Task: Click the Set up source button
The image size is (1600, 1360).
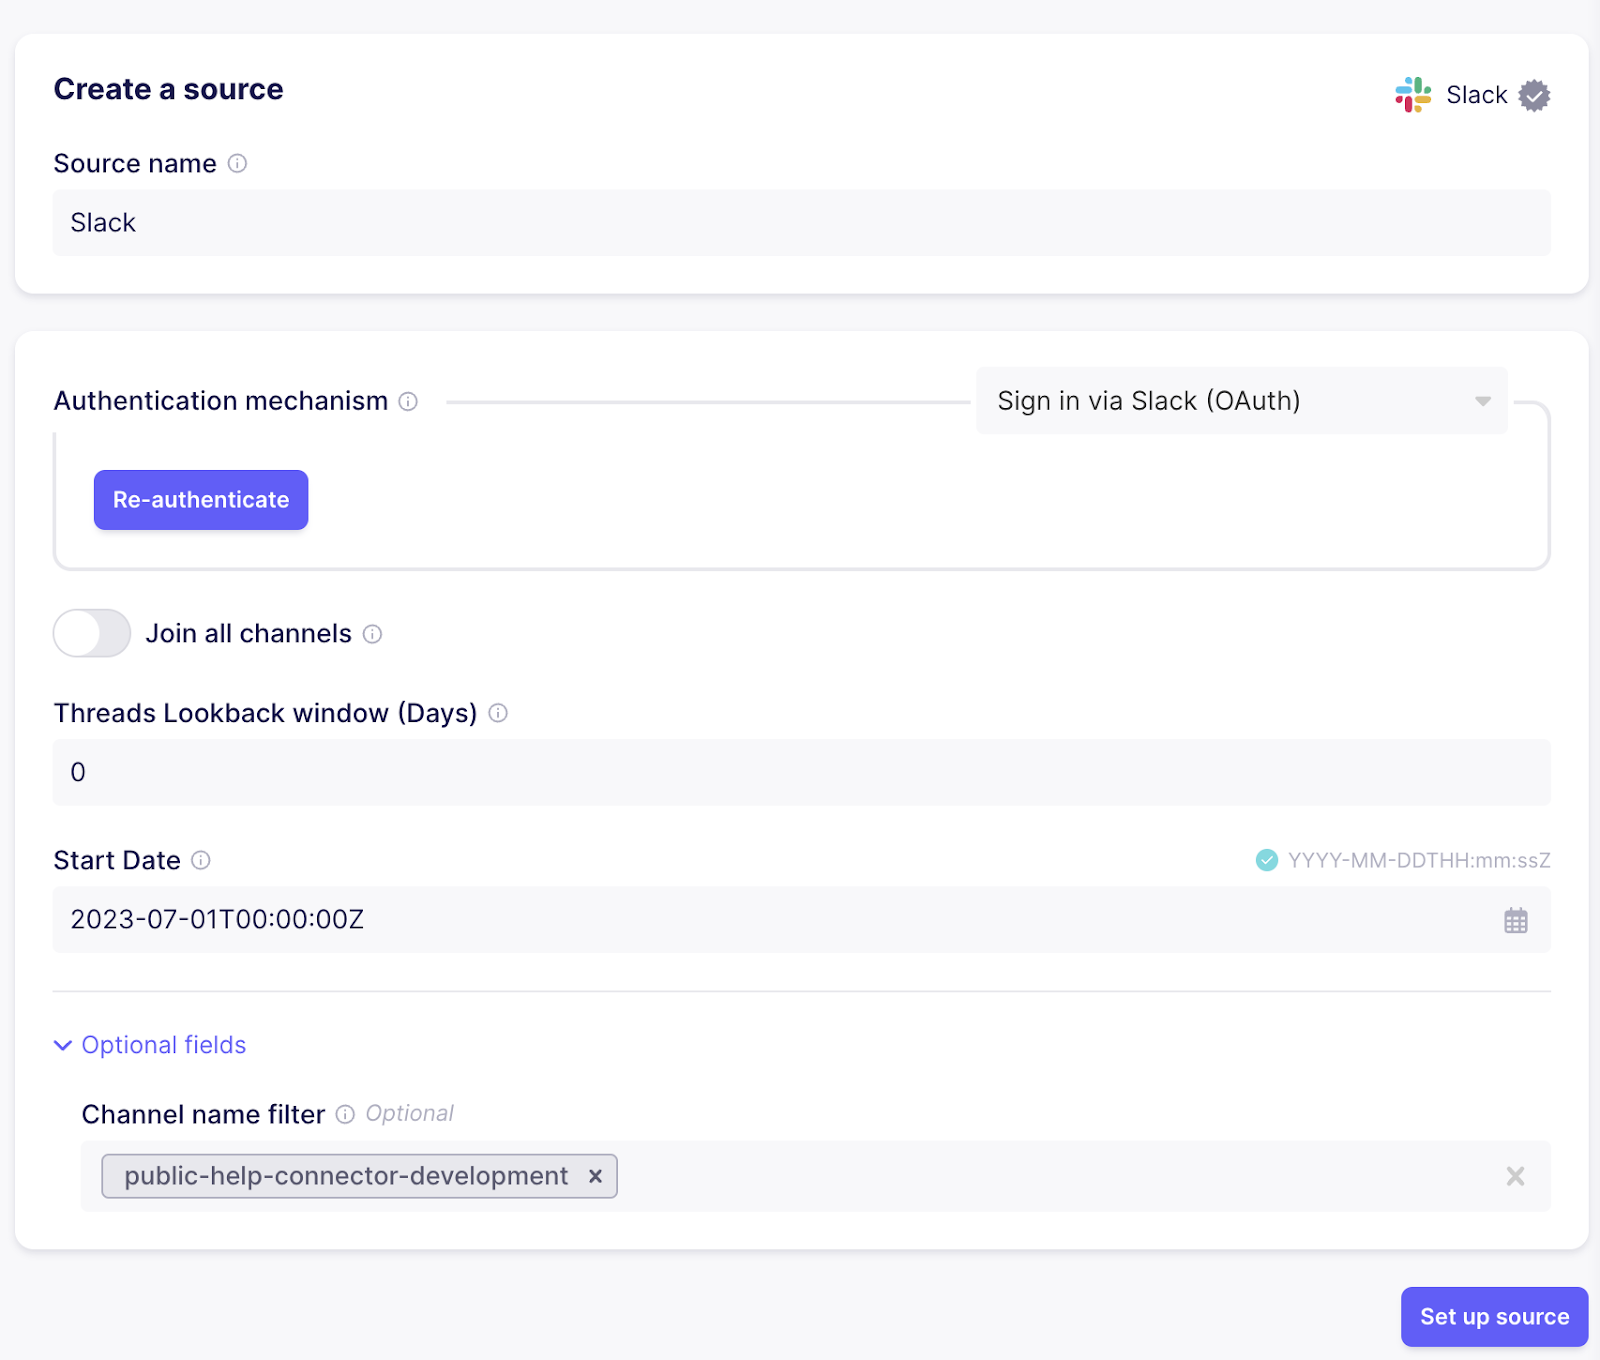Action: click(1493, 1317)
